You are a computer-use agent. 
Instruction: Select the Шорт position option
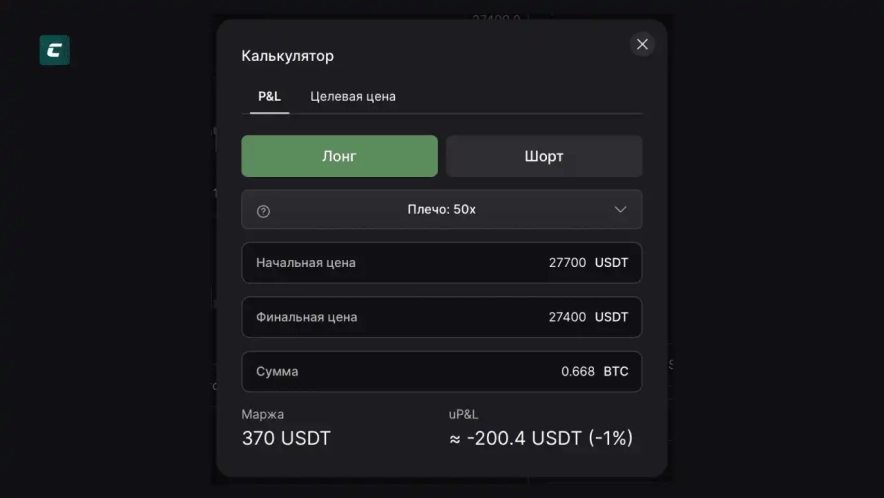543,156
